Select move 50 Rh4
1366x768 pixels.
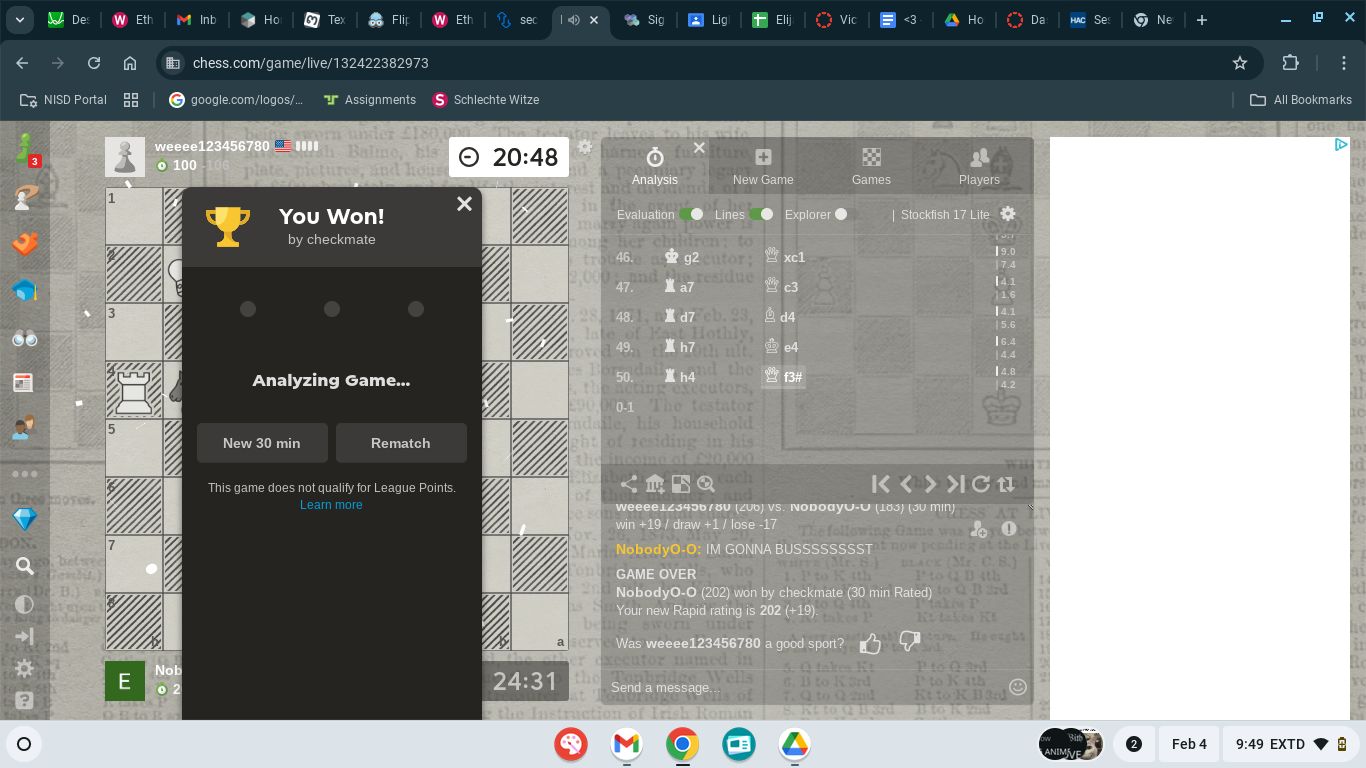point(680,377)
